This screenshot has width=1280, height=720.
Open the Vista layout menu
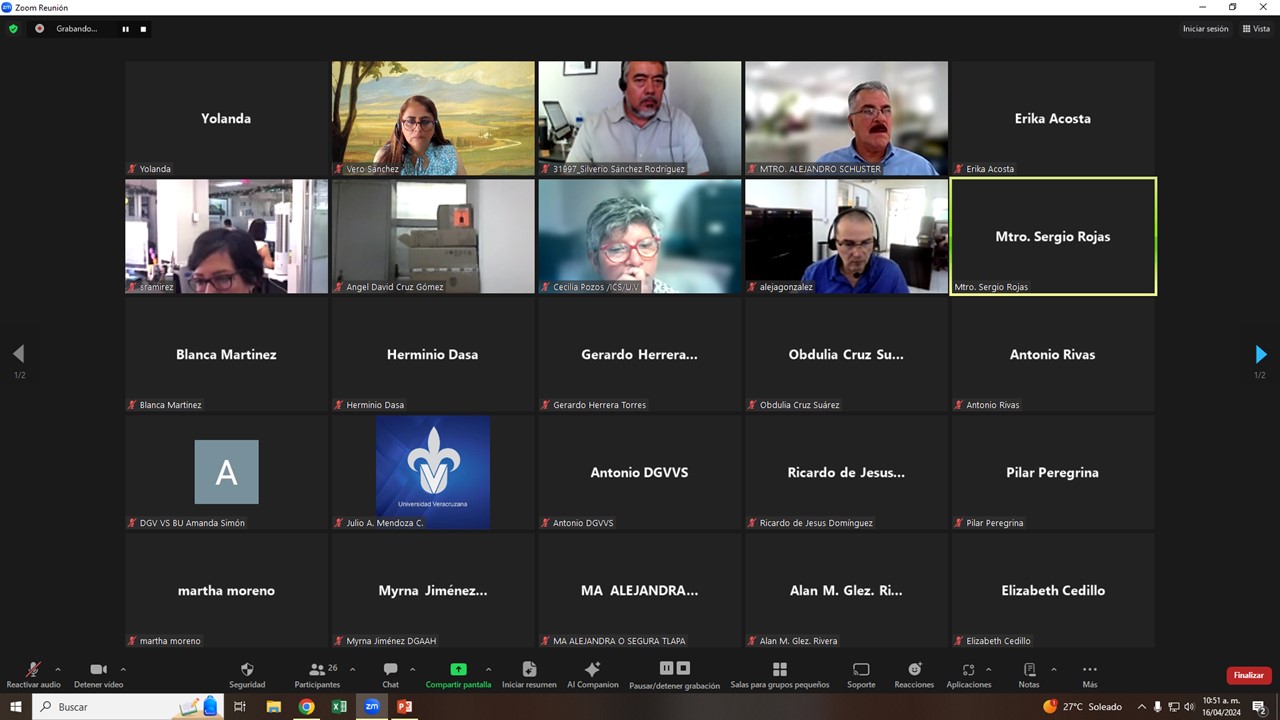pyautogui.click(x=1257, y=29)
